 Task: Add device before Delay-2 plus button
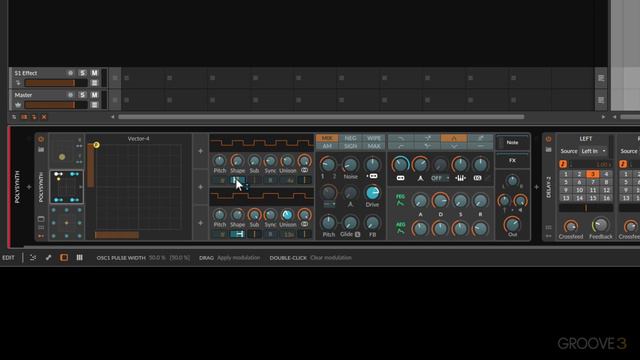pyautogui.click(x=536, y=187)
